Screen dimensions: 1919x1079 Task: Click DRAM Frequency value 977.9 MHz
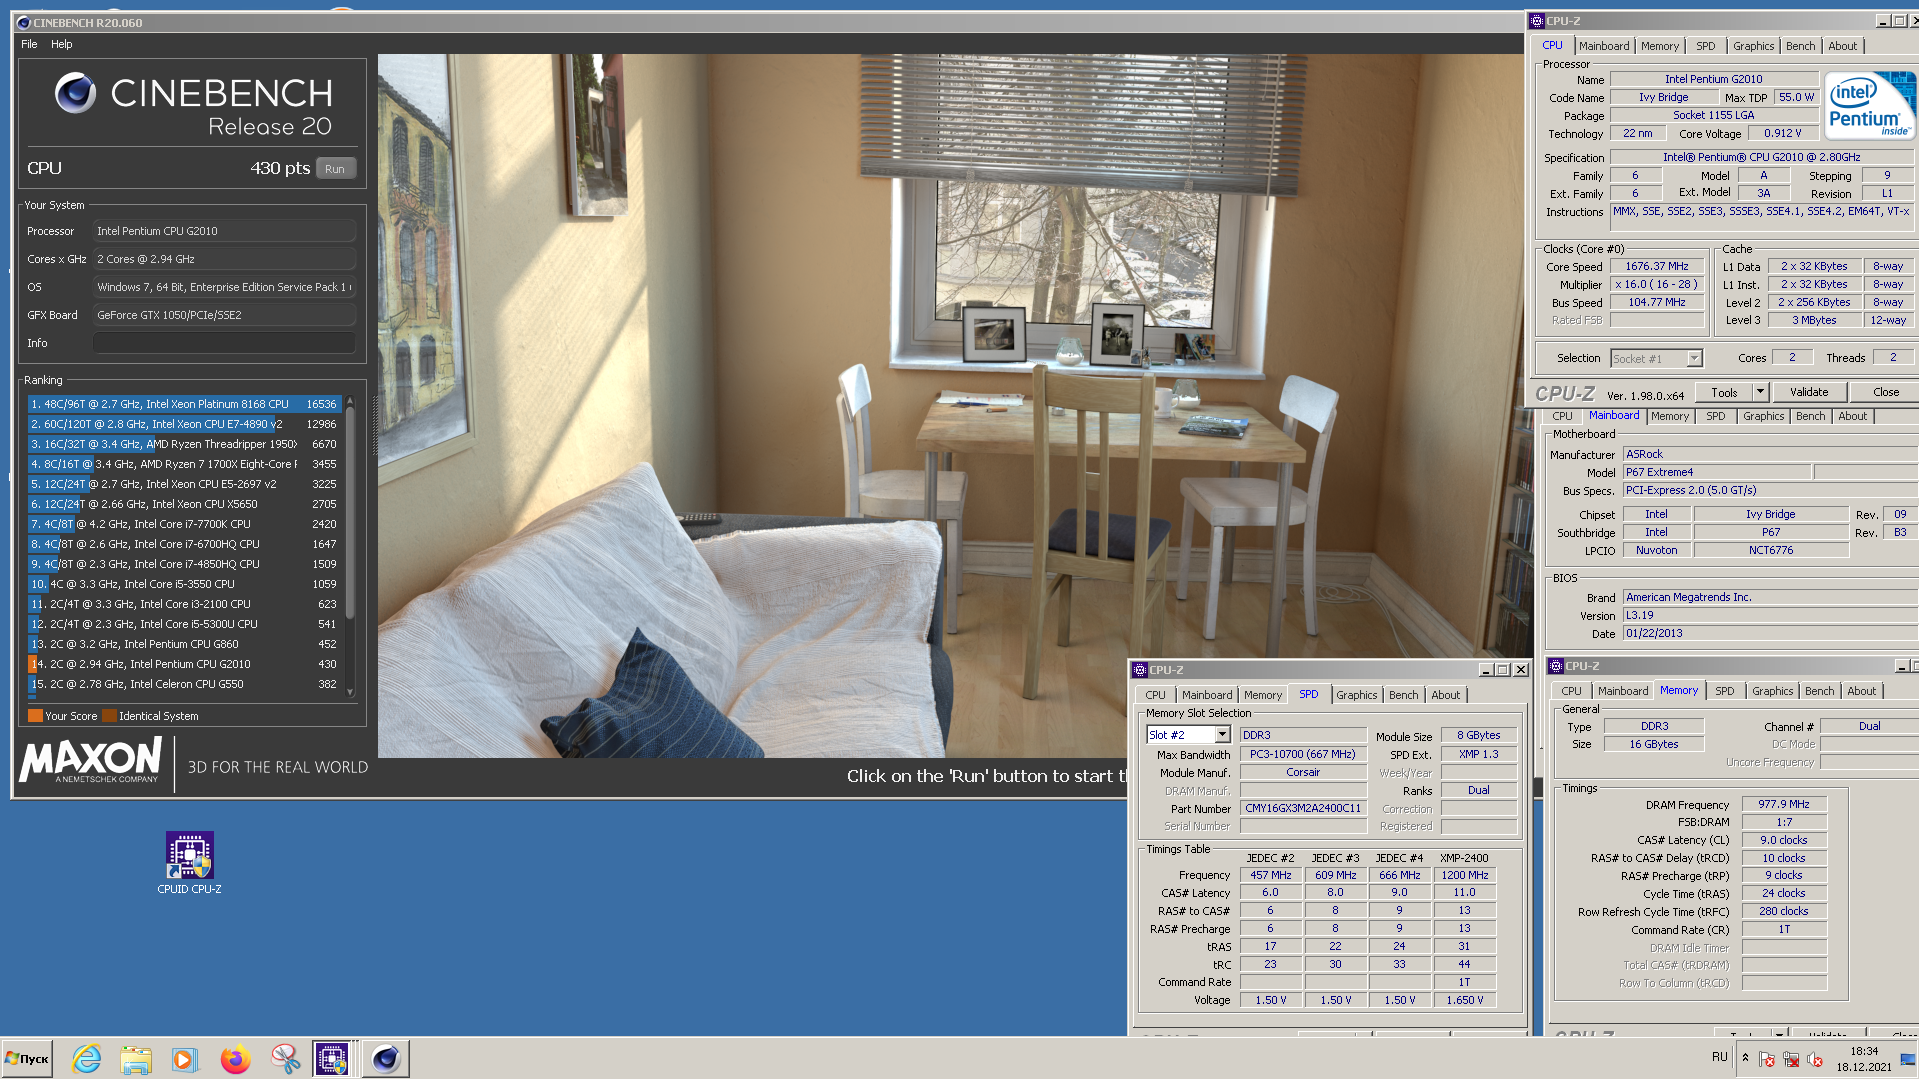[1784, 804]
